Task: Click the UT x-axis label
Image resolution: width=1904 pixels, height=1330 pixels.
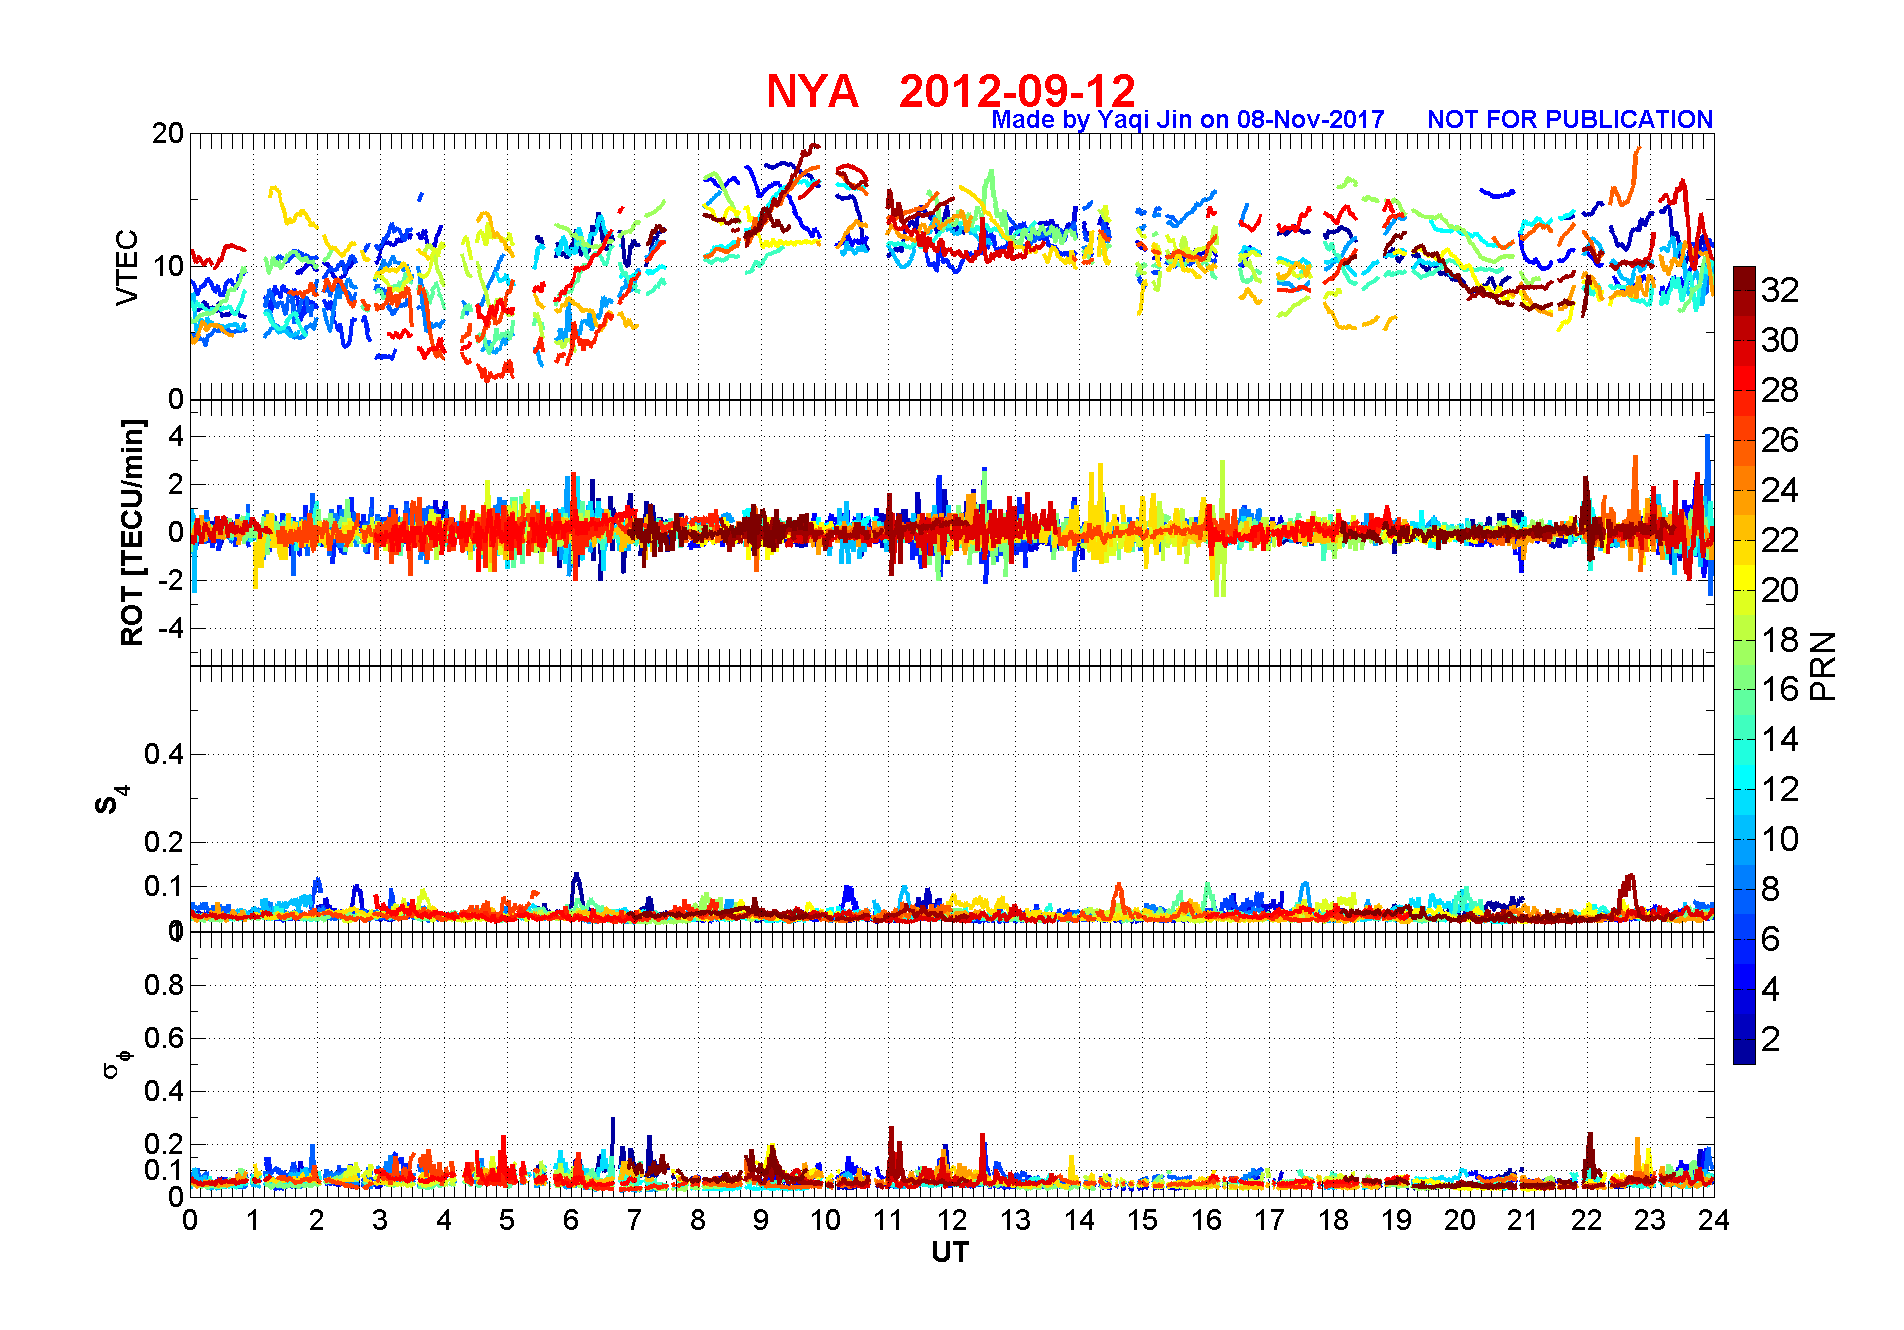Action: pyautogui.click(x=950, y=1252)
